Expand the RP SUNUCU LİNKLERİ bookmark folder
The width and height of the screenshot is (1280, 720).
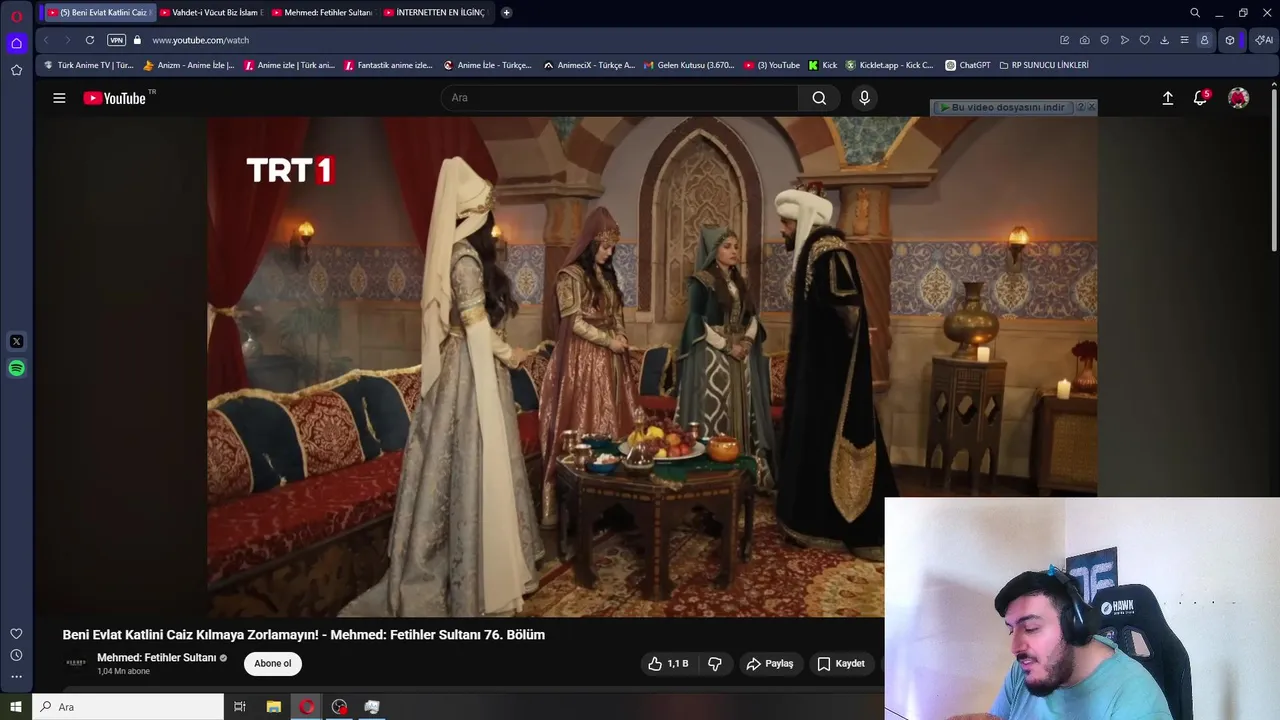pos(1044,65)
